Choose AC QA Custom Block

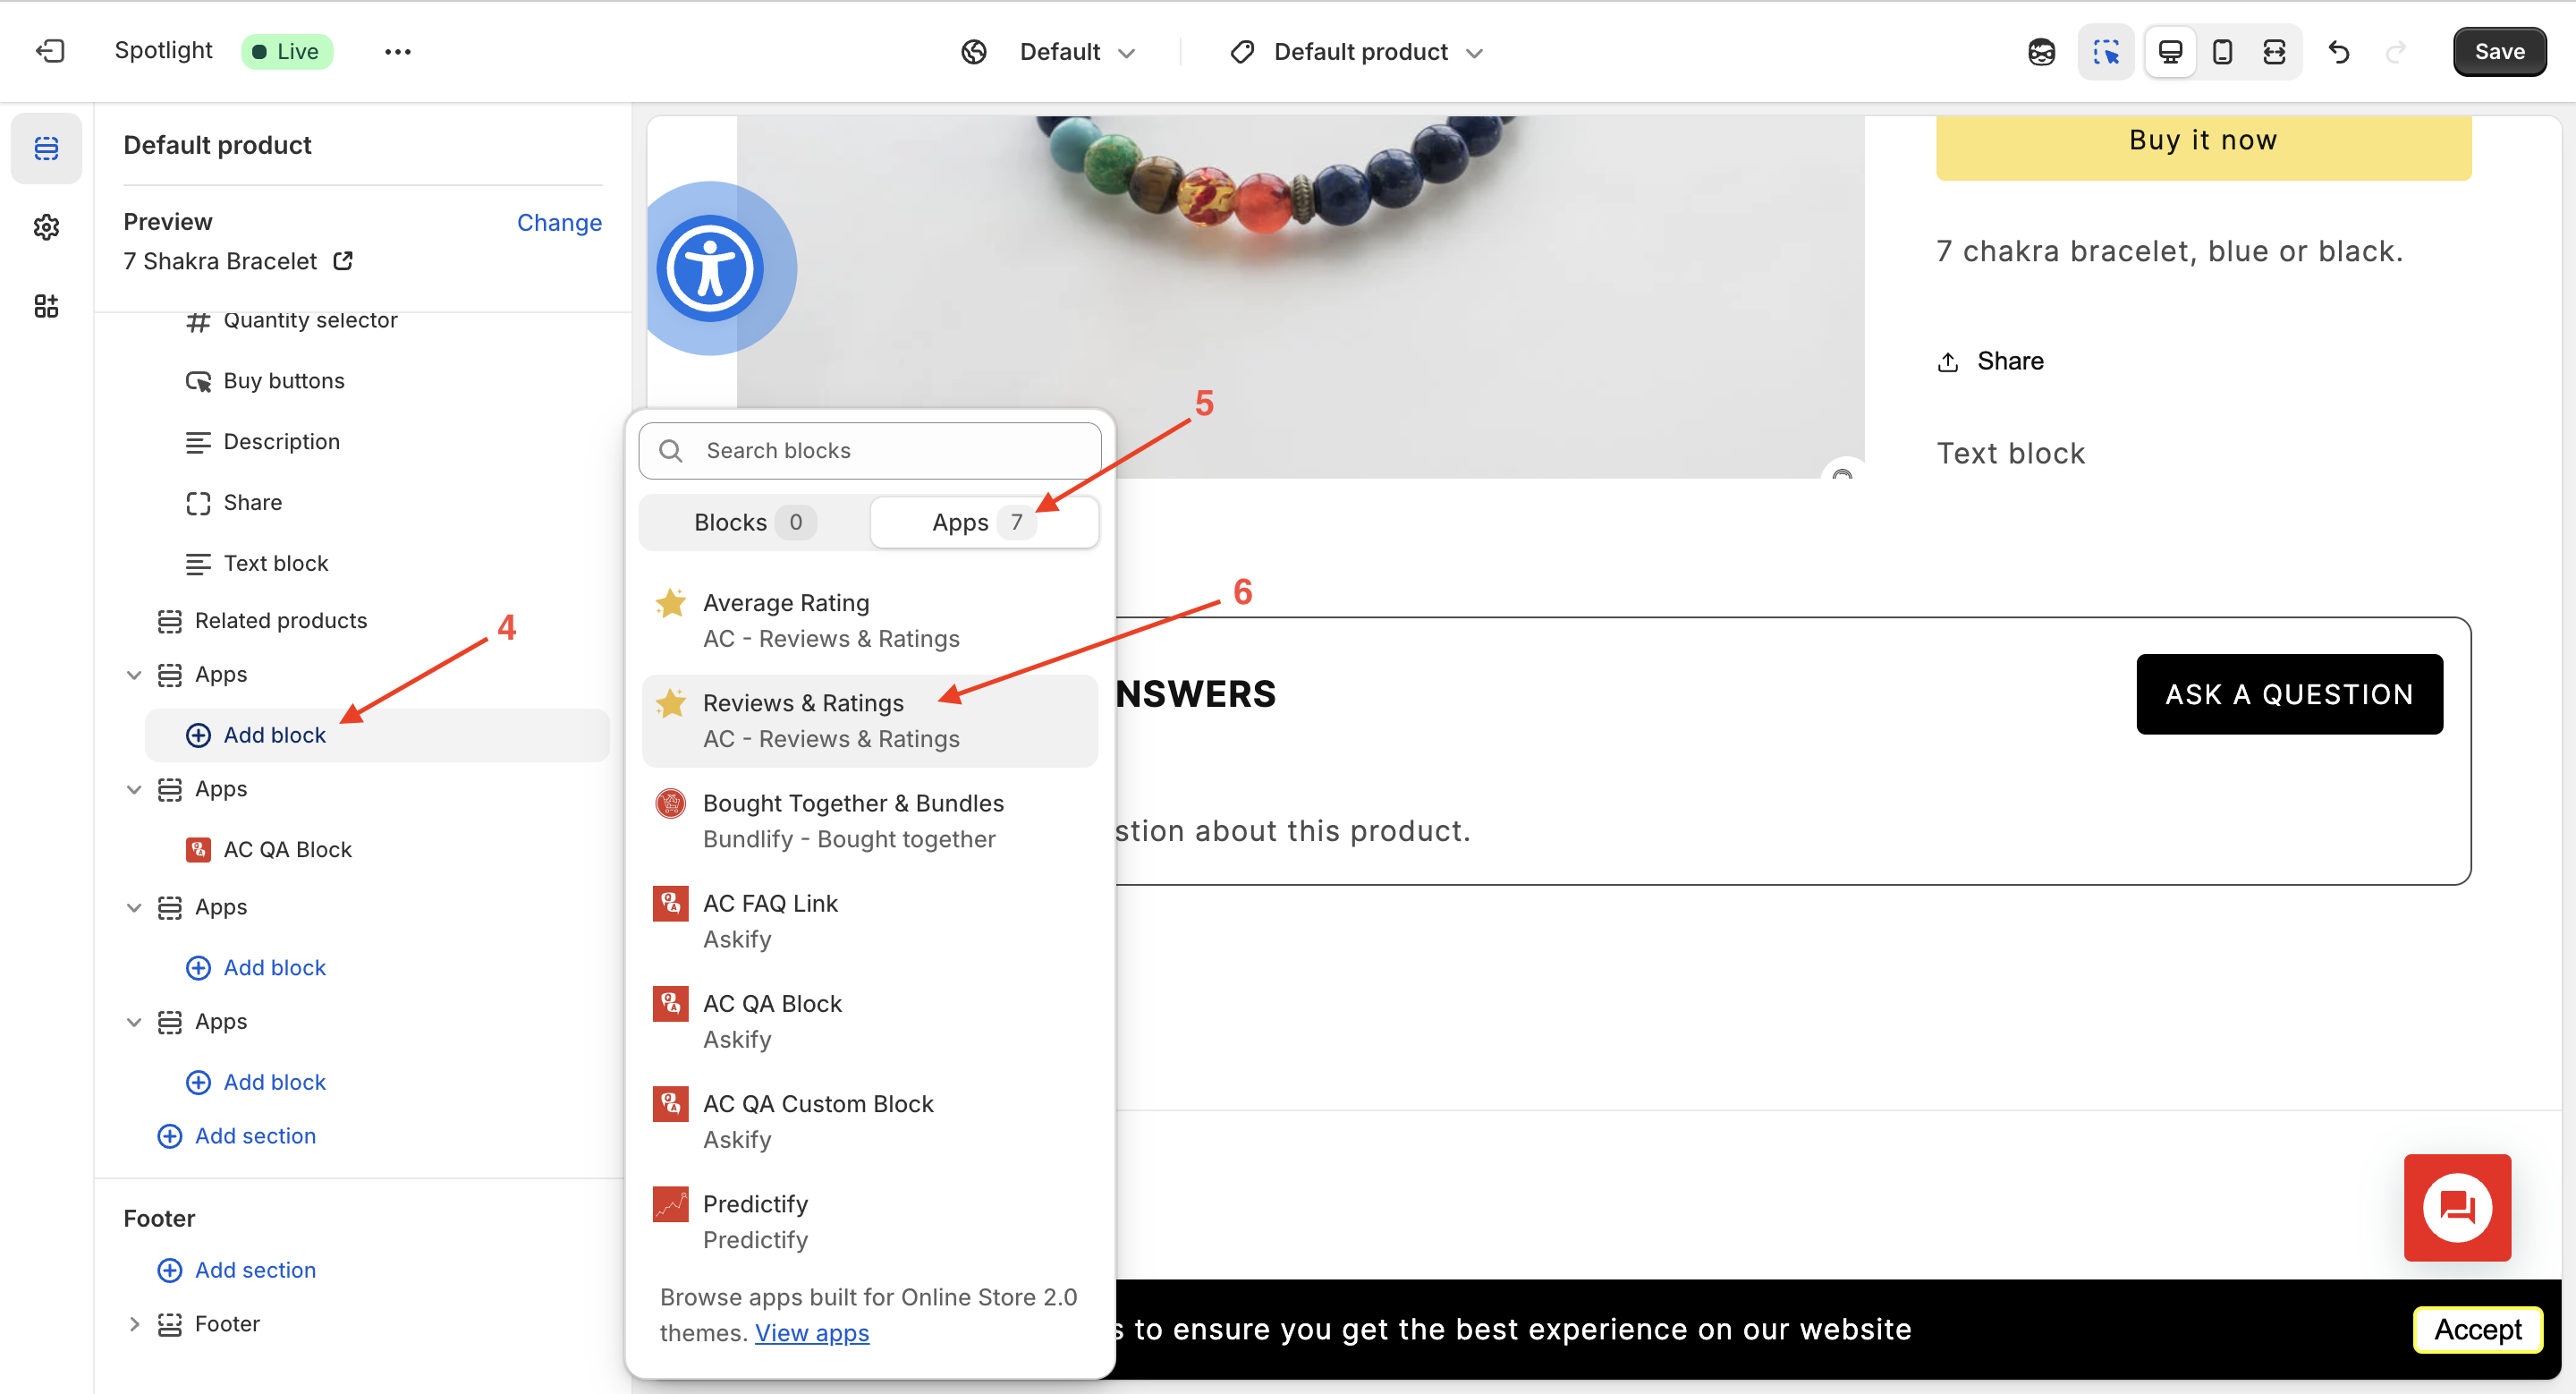870,1121
